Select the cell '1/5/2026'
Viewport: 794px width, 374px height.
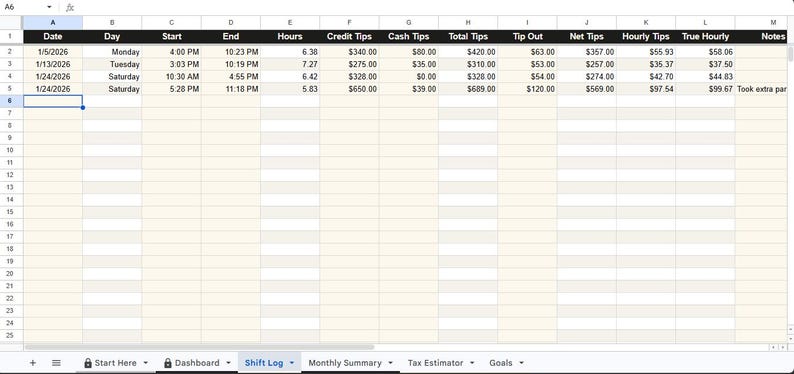point(53,52)
